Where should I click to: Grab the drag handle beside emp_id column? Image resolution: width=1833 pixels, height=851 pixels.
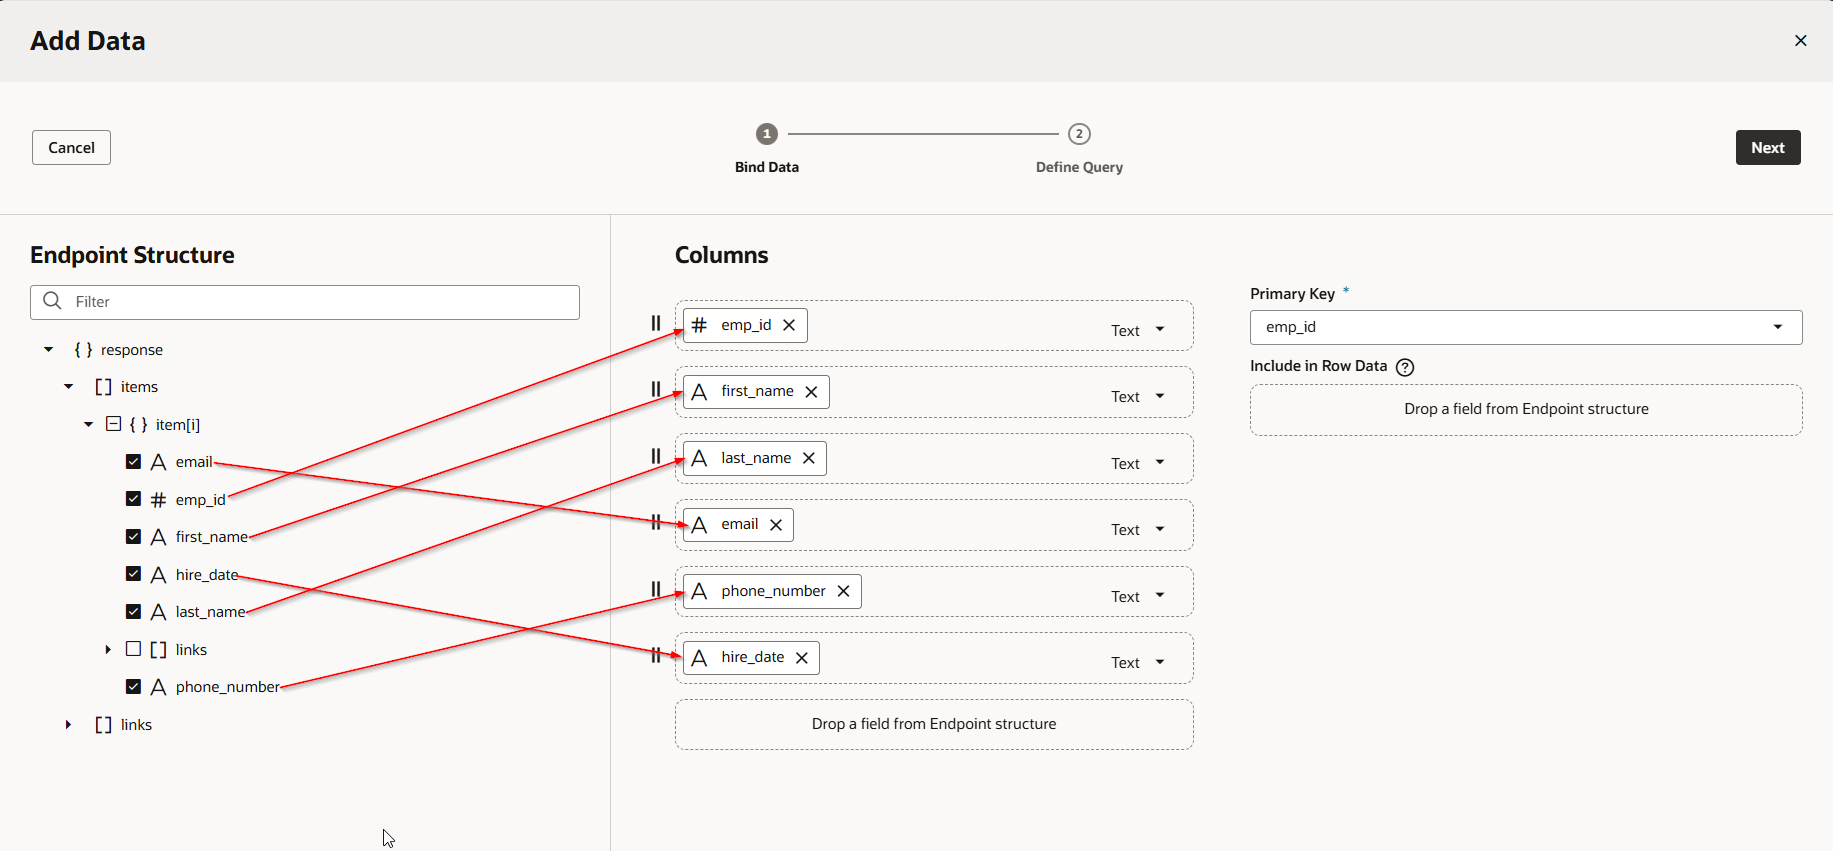click(x=656, y=323)
